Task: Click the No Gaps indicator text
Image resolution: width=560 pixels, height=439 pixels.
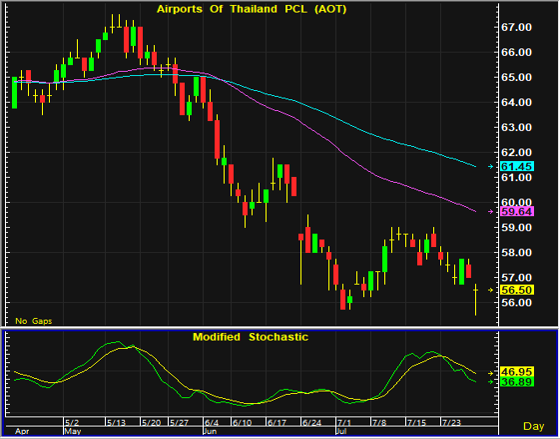Action: pos(34,321)
